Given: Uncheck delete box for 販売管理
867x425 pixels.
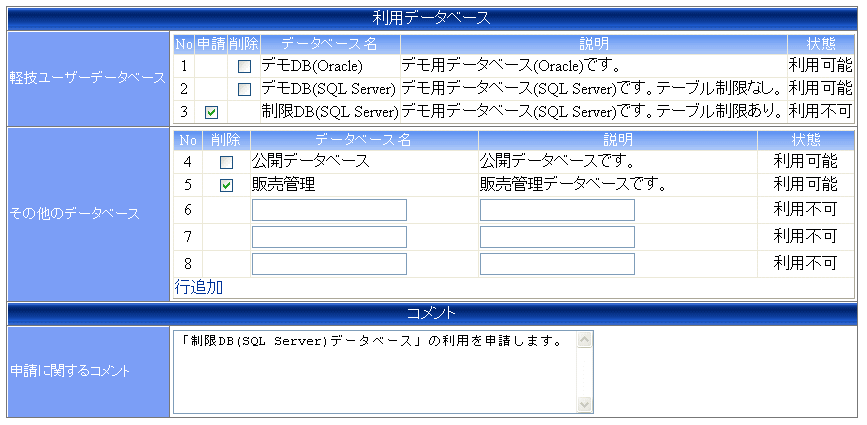Looking at the screenshot, I should (x=226, y=185).
